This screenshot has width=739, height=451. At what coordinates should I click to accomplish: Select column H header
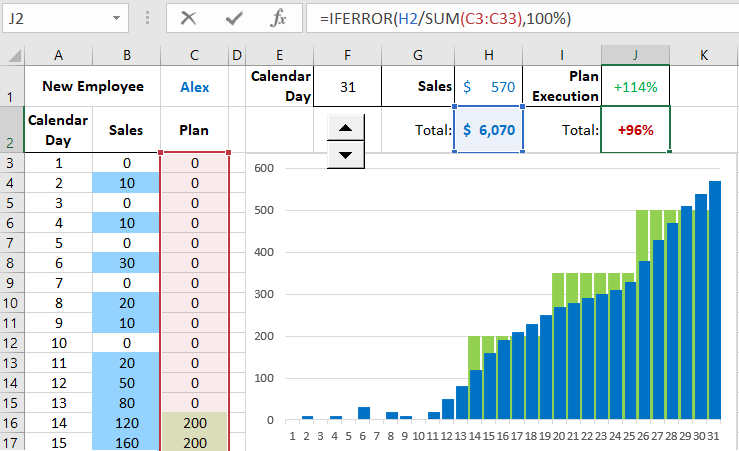point(488,55)
